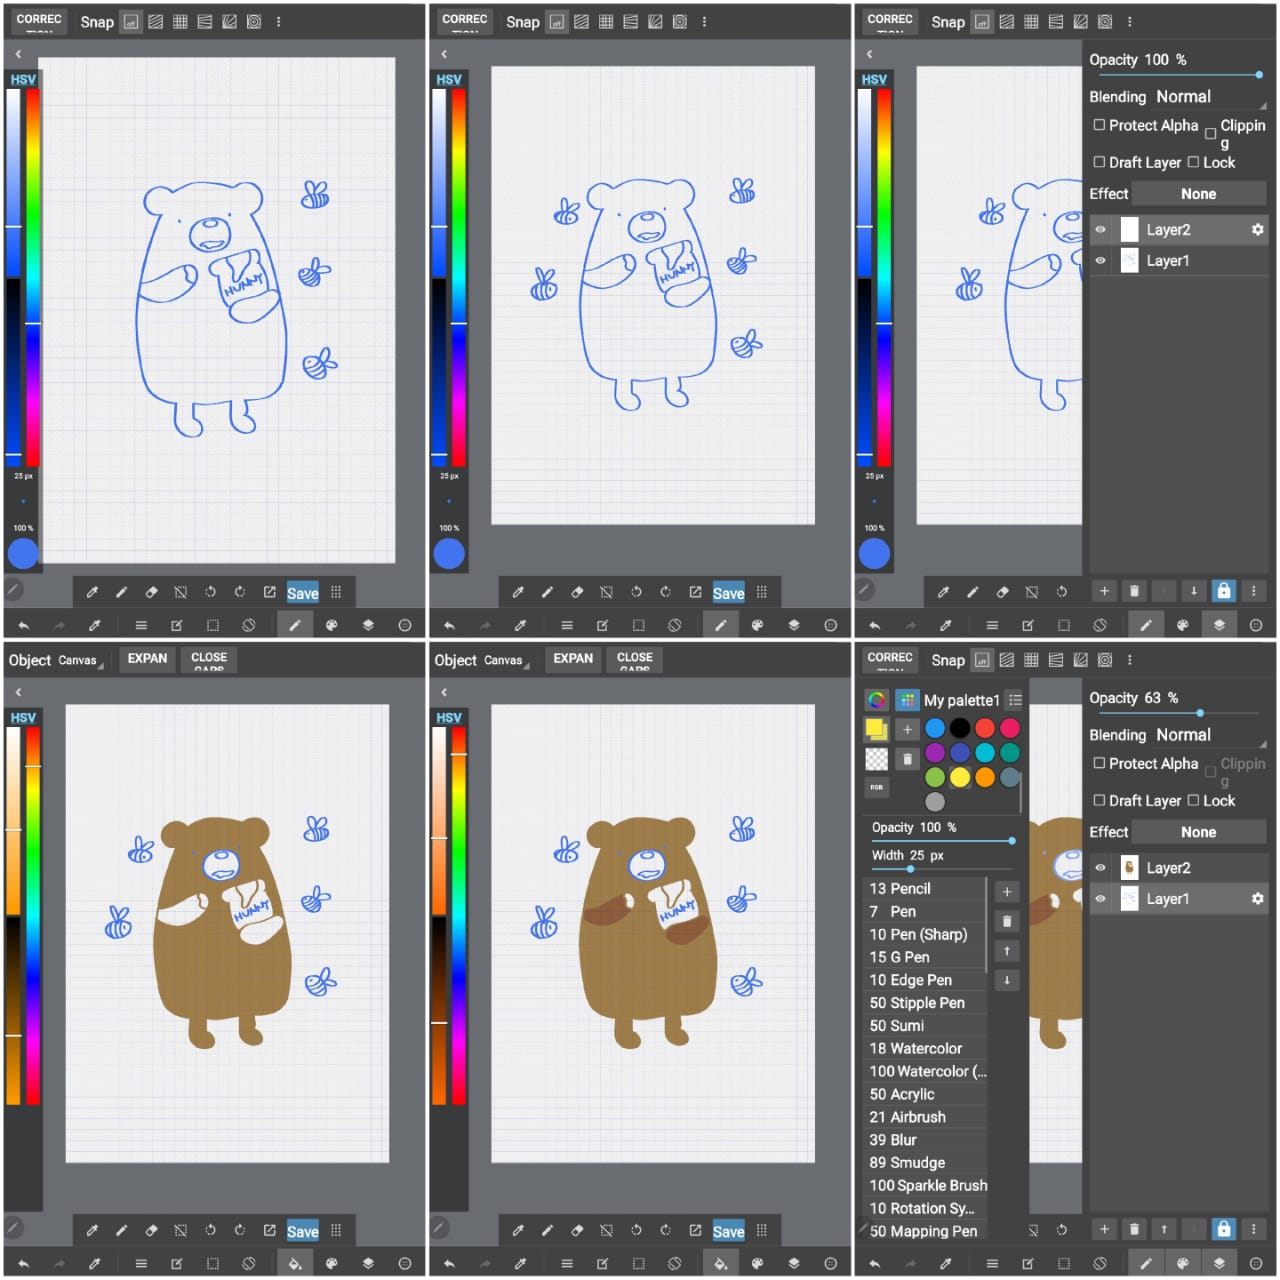The height and width of the screenshot is (1280, 1280).
Task: Open Canvas dropdown above the bear without arm shading
Action: (x=81, y=660)
